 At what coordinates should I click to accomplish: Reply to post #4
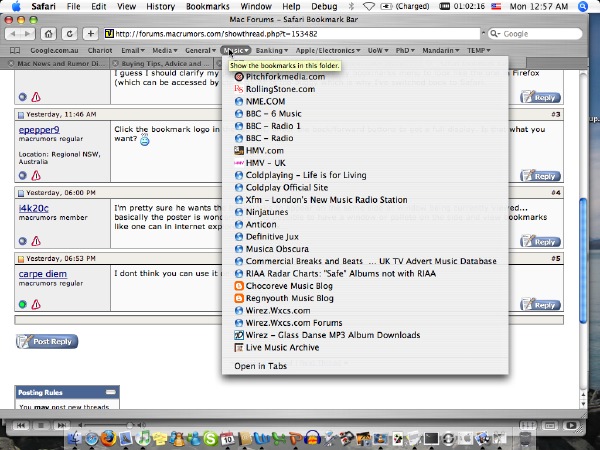(541, 242)
